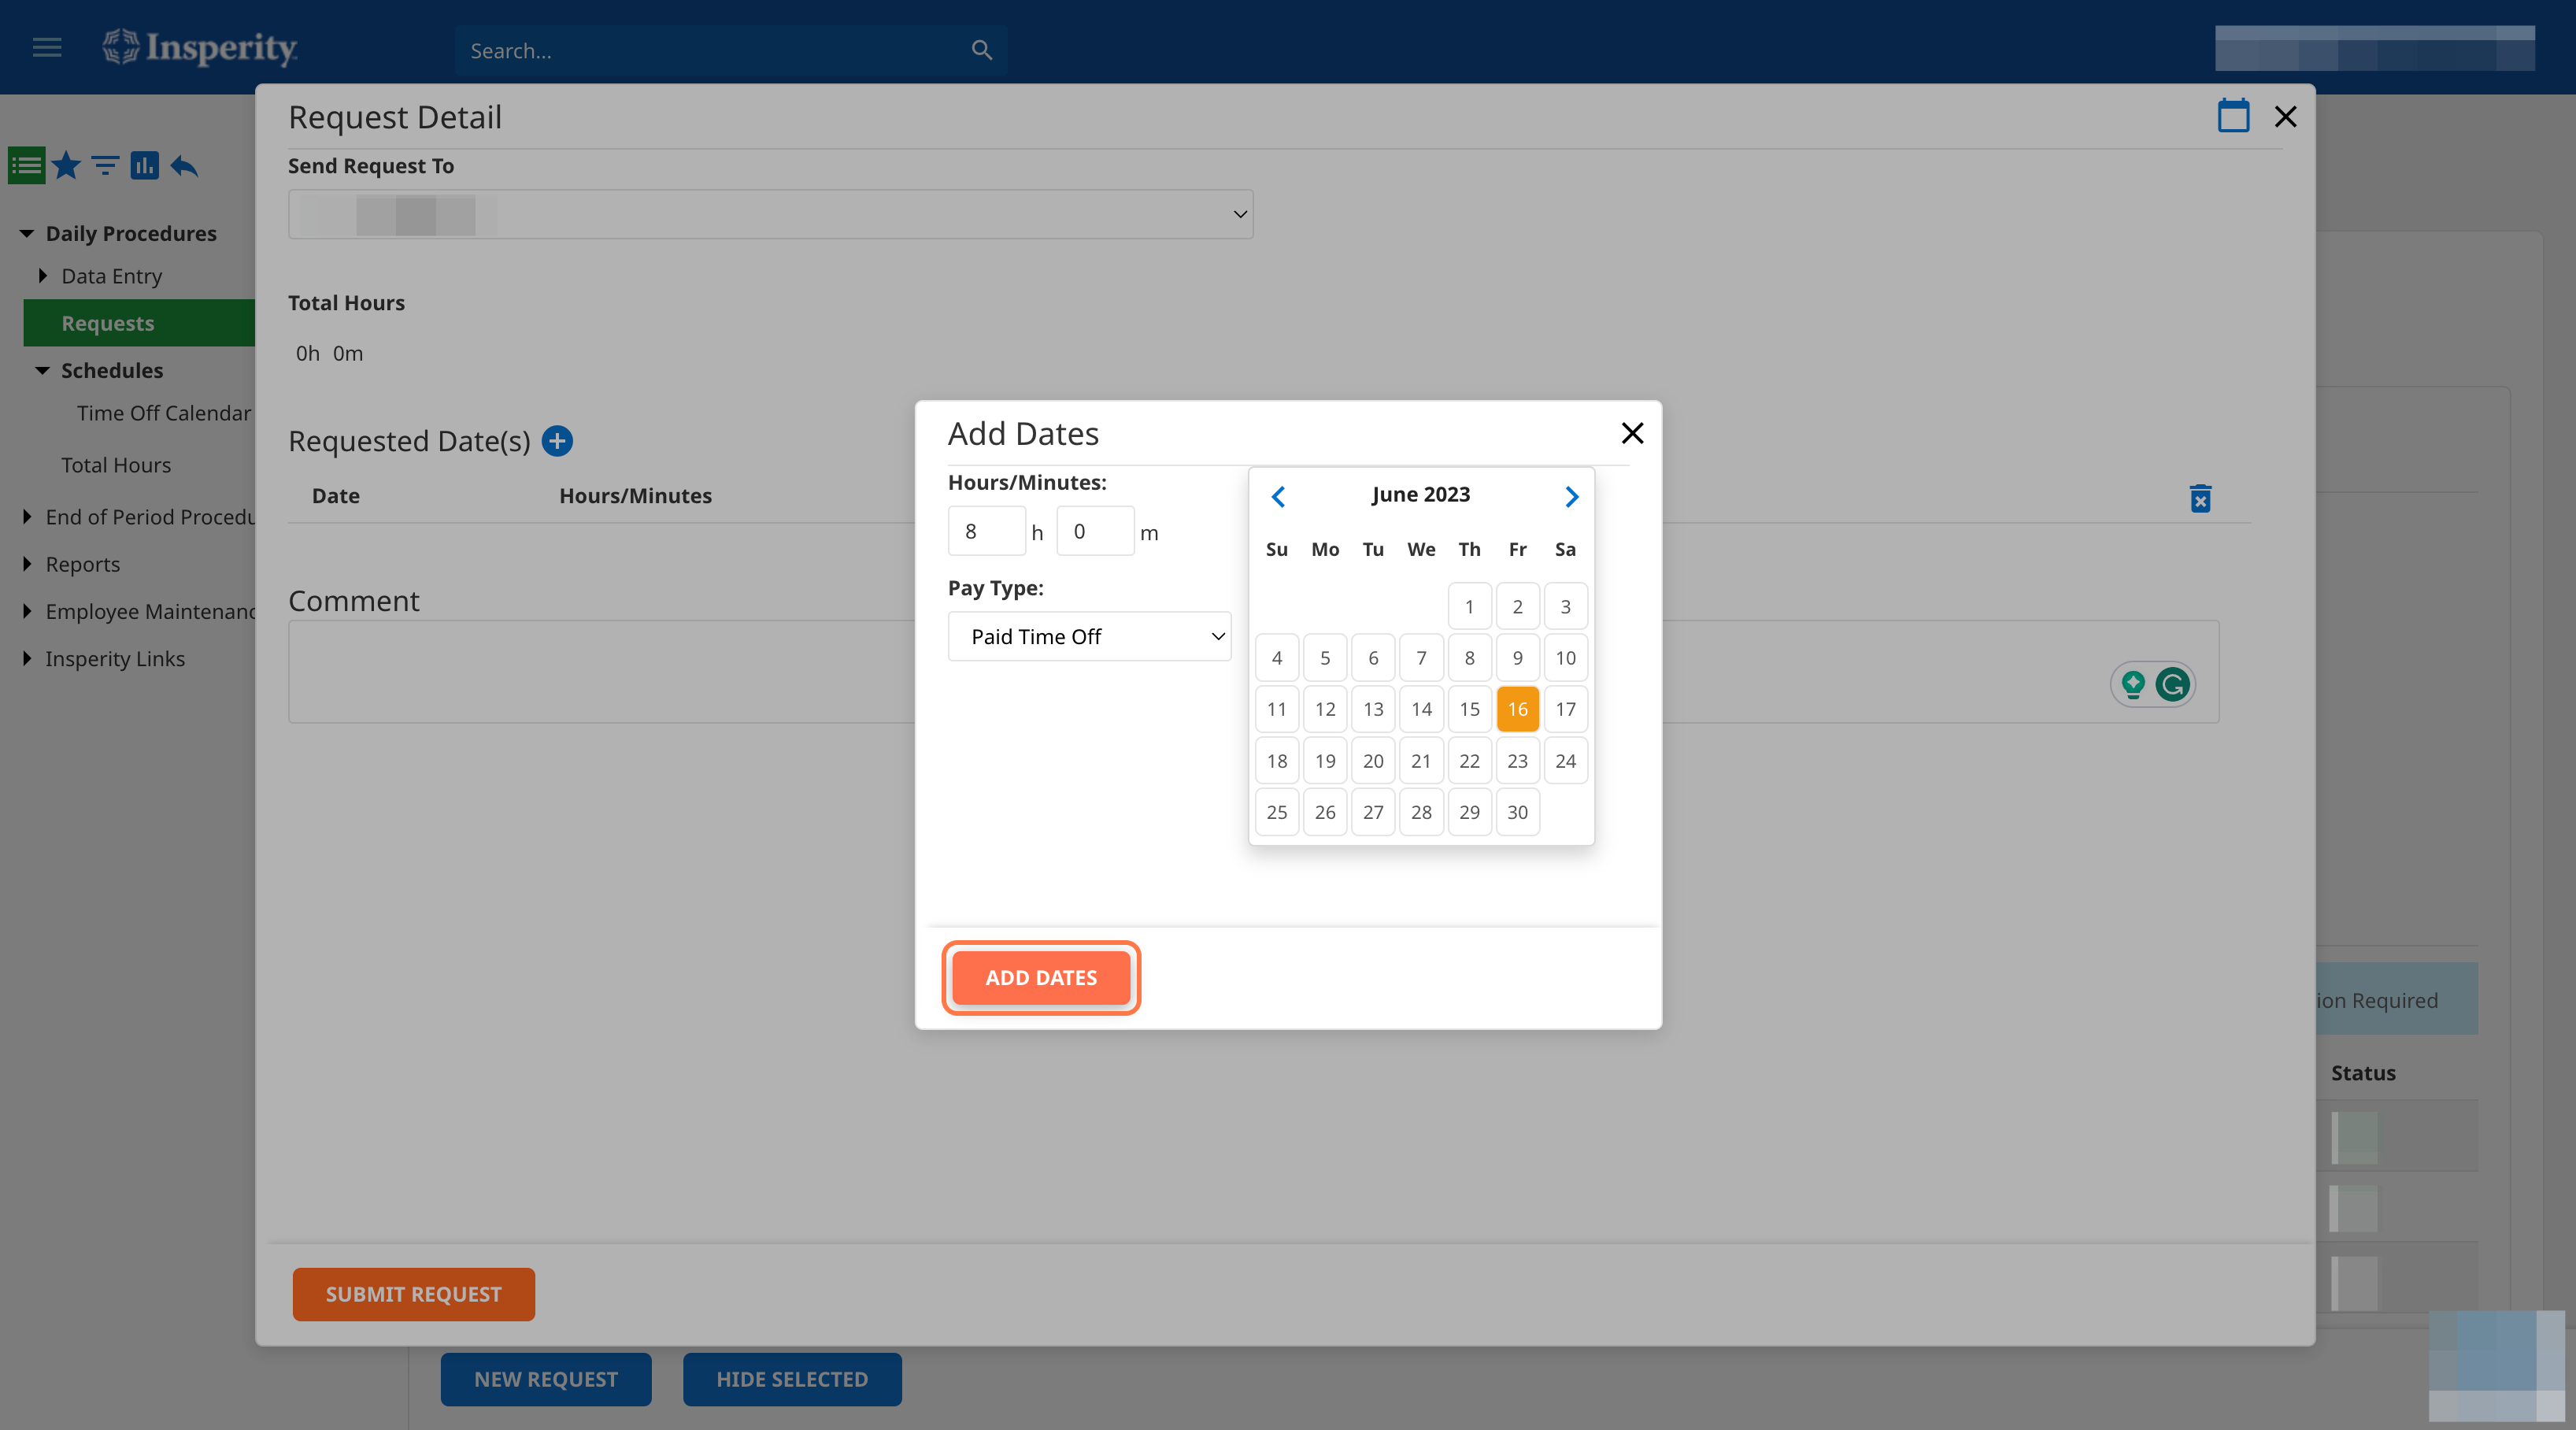Click the hours input field
The height and width of the screenshot is (1430, 2576).
point(986,531)
